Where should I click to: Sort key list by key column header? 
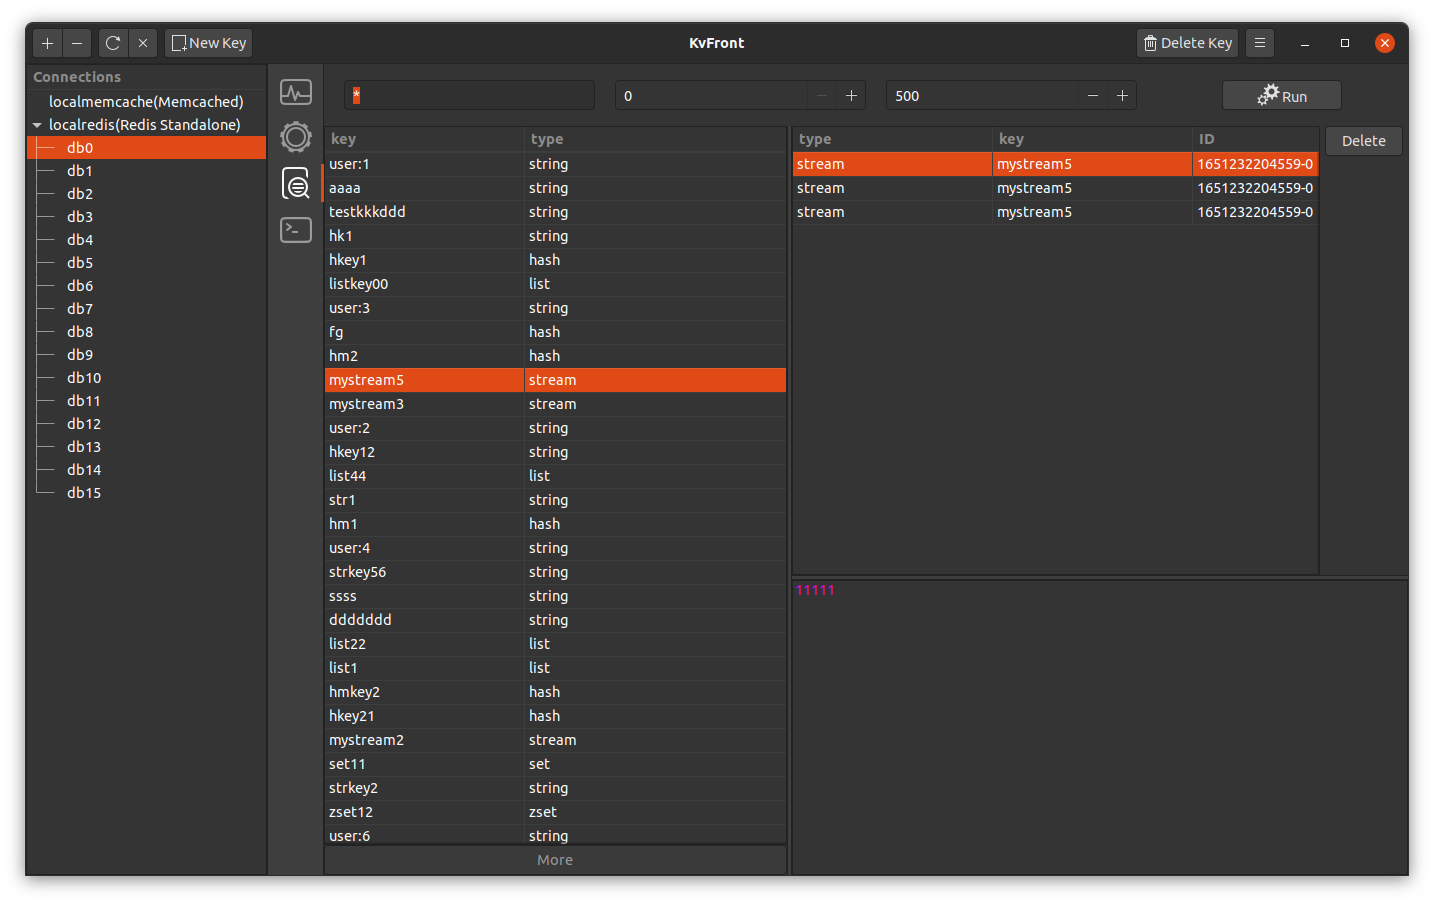click(x=425, y=139)
